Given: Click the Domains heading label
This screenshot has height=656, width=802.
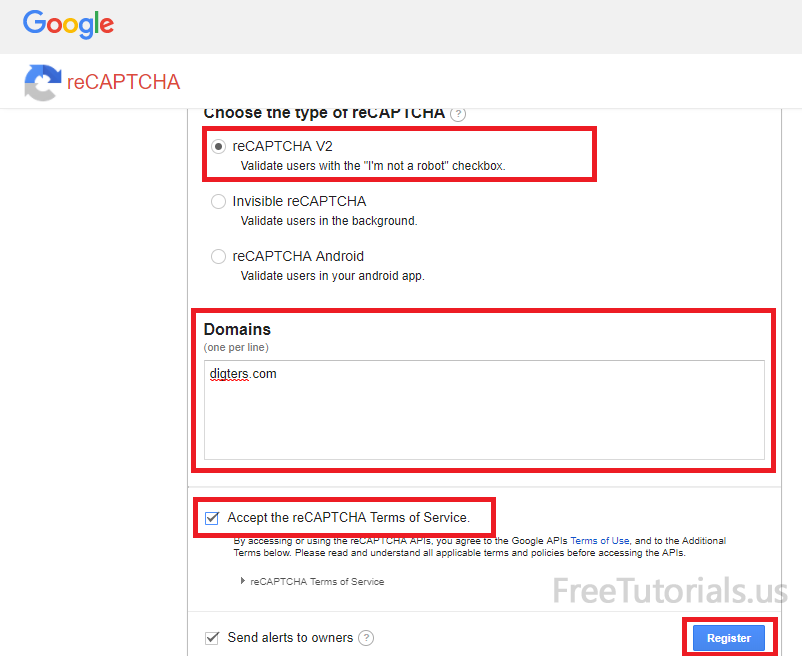Looking at the screenshot, I should [237, 329].
